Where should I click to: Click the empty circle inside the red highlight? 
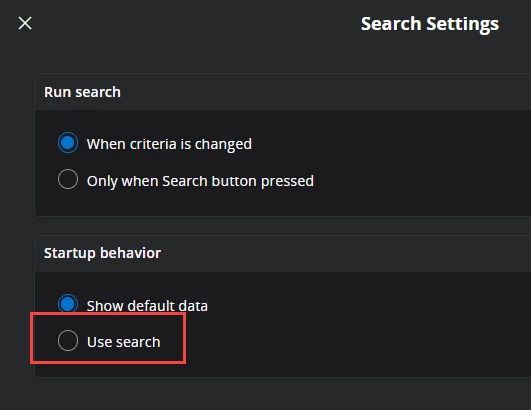click(x=68, y=341)
